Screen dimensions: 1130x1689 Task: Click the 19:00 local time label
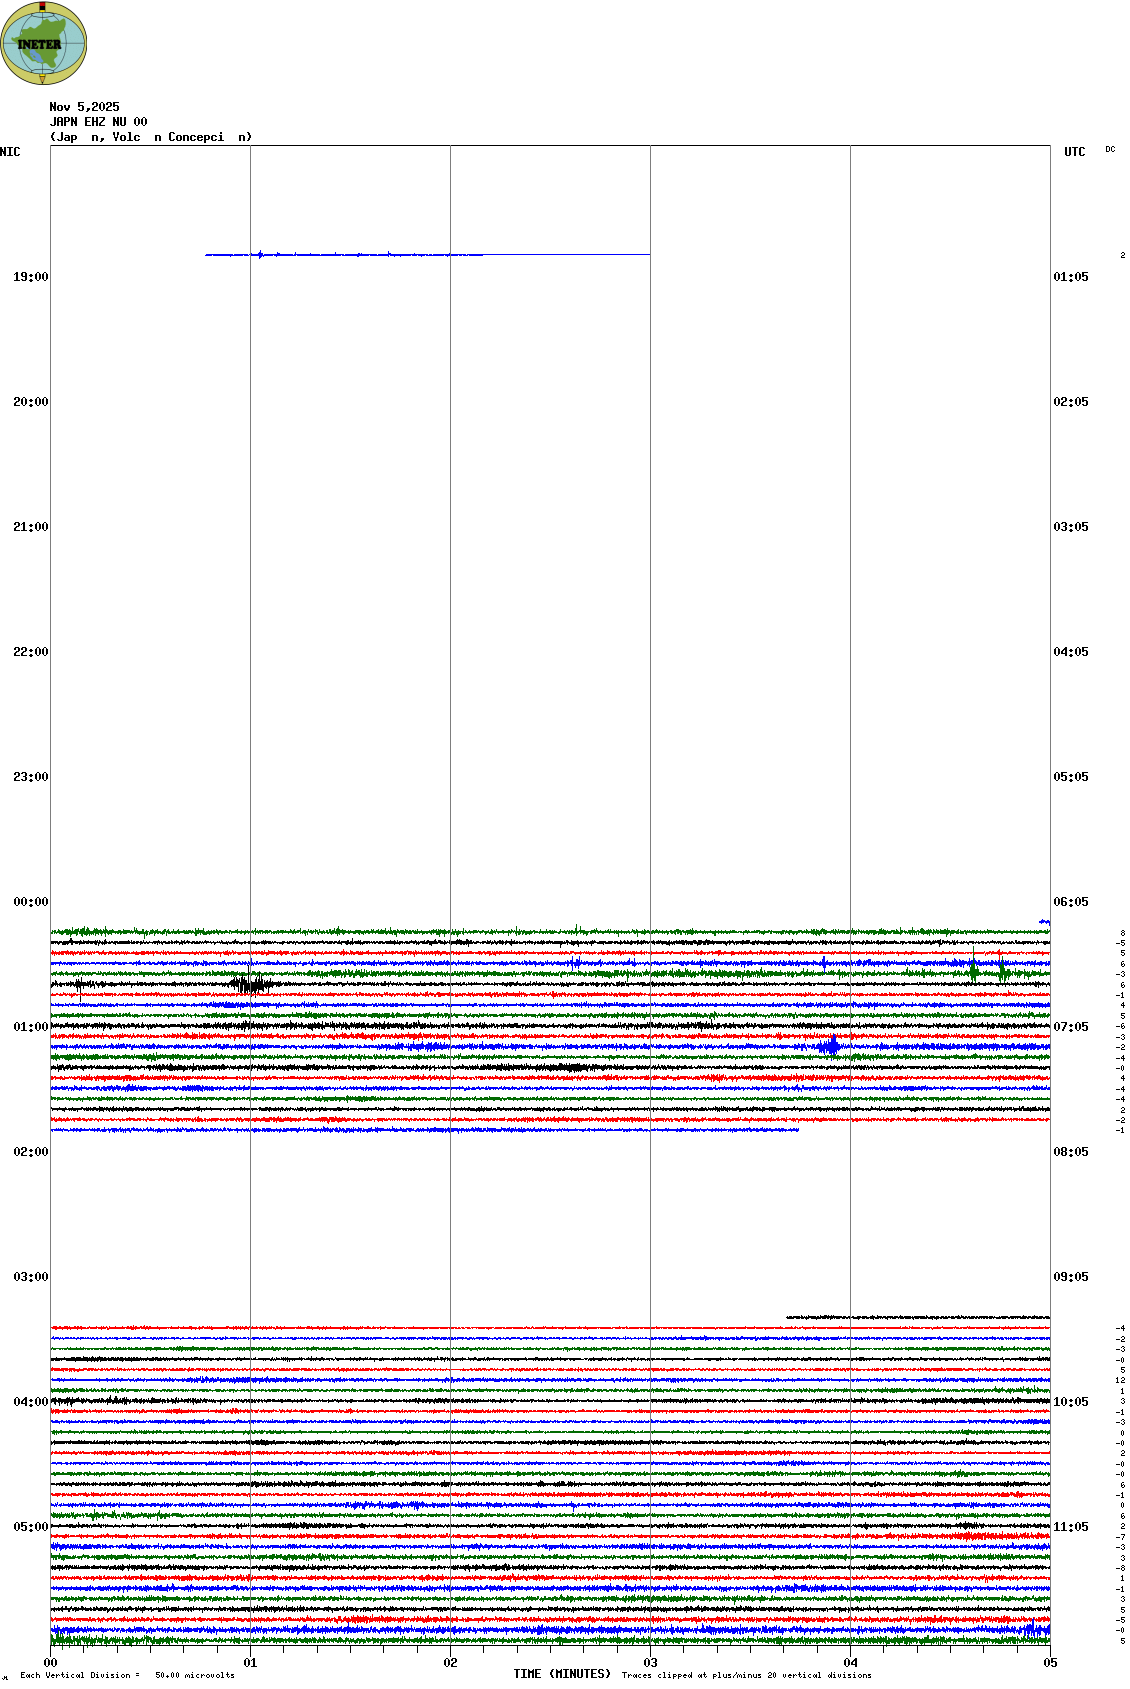tap(30, 277)
